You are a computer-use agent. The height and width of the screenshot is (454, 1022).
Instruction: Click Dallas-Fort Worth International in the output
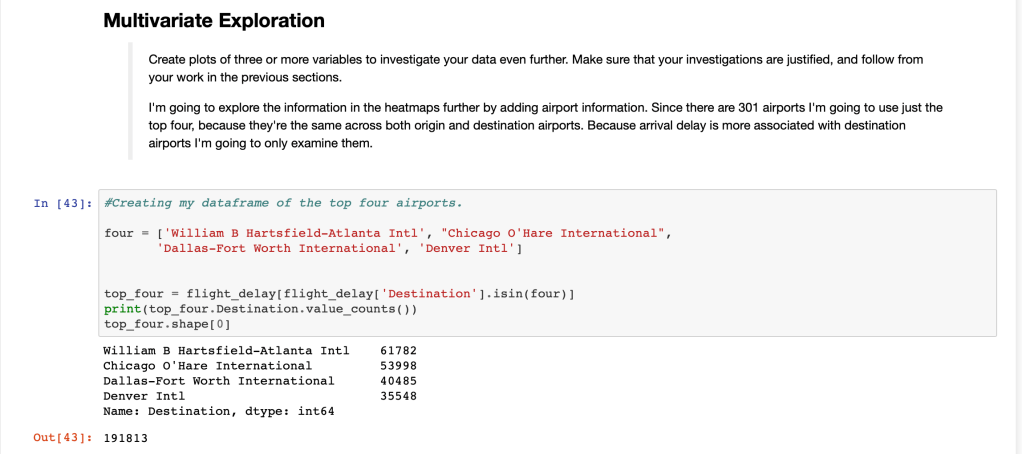tap(218, 381)
